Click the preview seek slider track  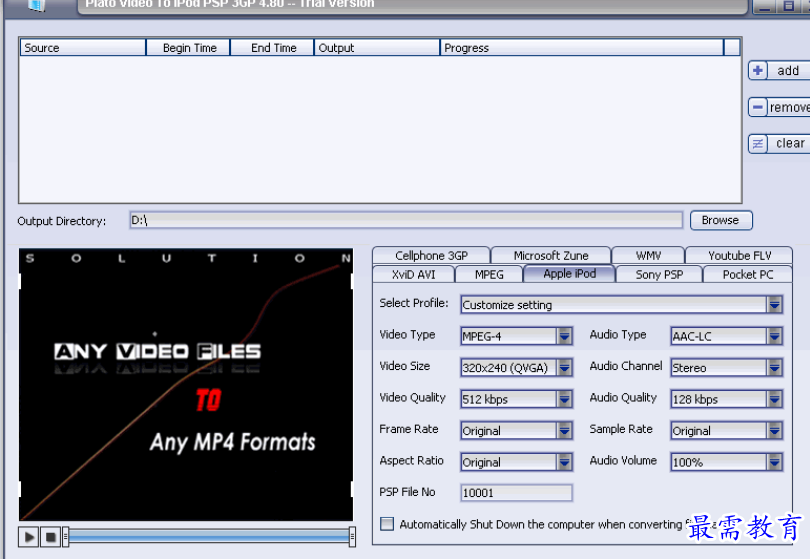pos(209,536)
